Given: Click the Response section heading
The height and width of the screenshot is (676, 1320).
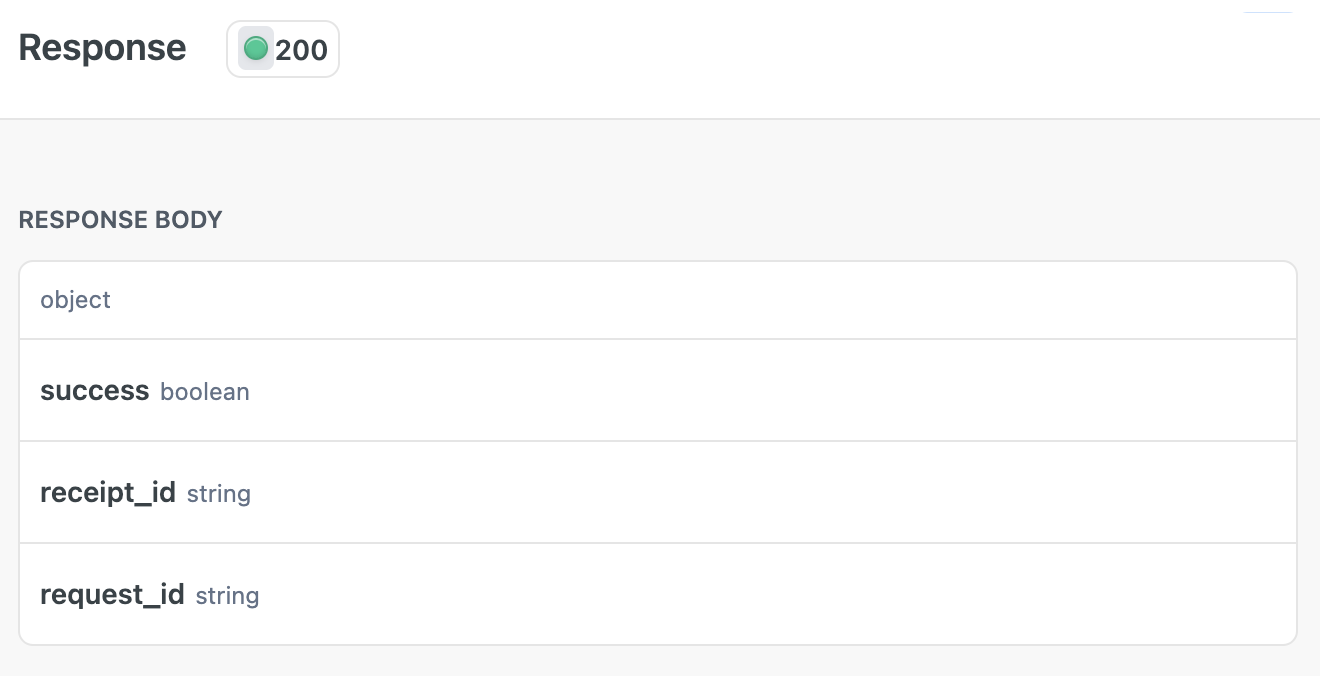Looking at the screenshot, I should click(x=102, y=48).
